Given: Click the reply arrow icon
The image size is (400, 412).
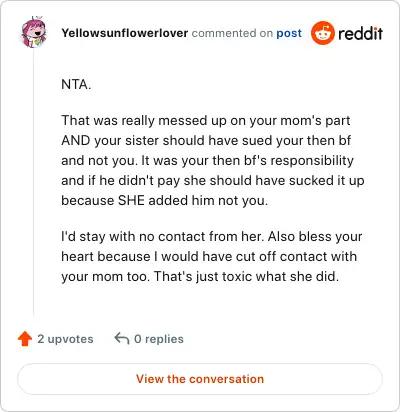Looking at the screenshot, I should 122,338.
